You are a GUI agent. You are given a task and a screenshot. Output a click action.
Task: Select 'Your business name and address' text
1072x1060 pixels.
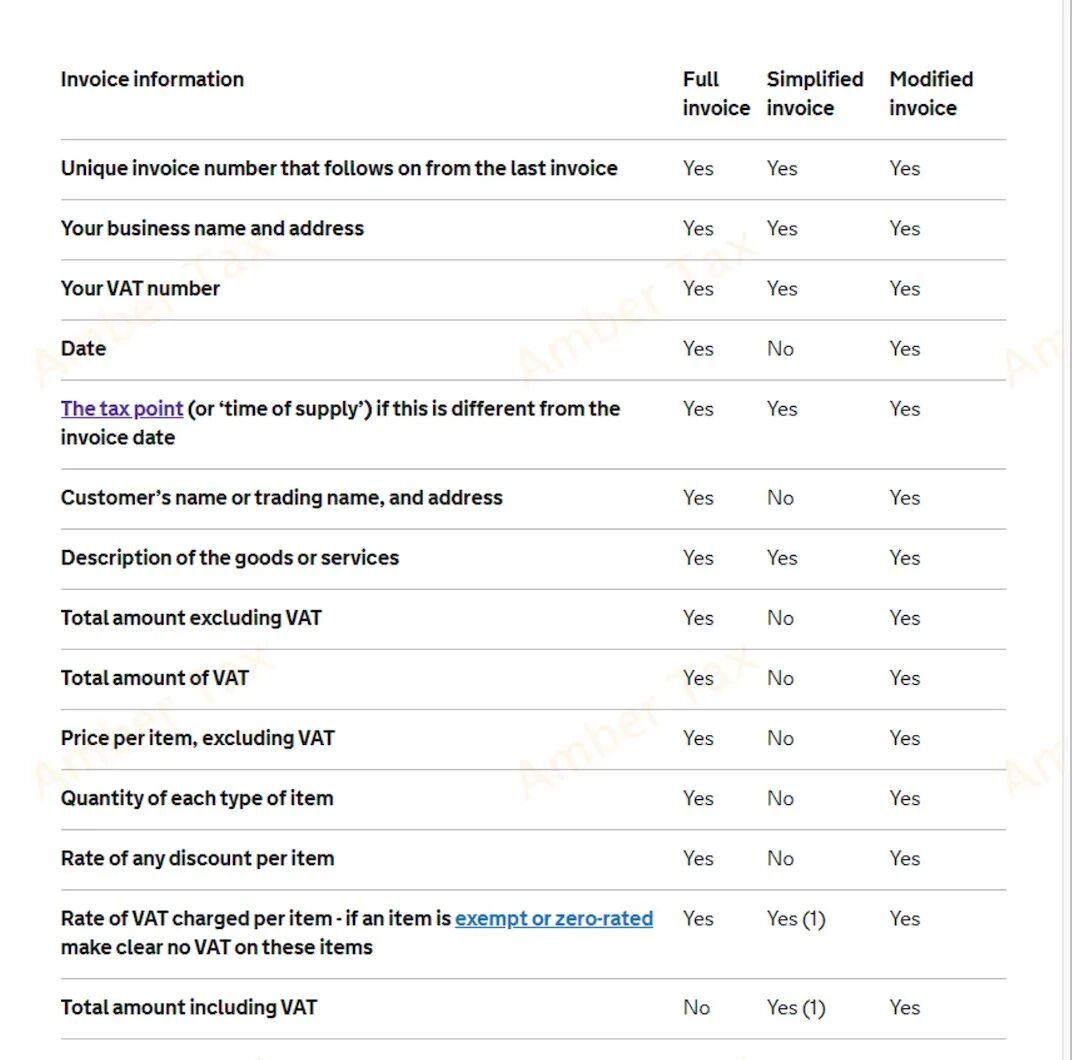coord(212,228)
